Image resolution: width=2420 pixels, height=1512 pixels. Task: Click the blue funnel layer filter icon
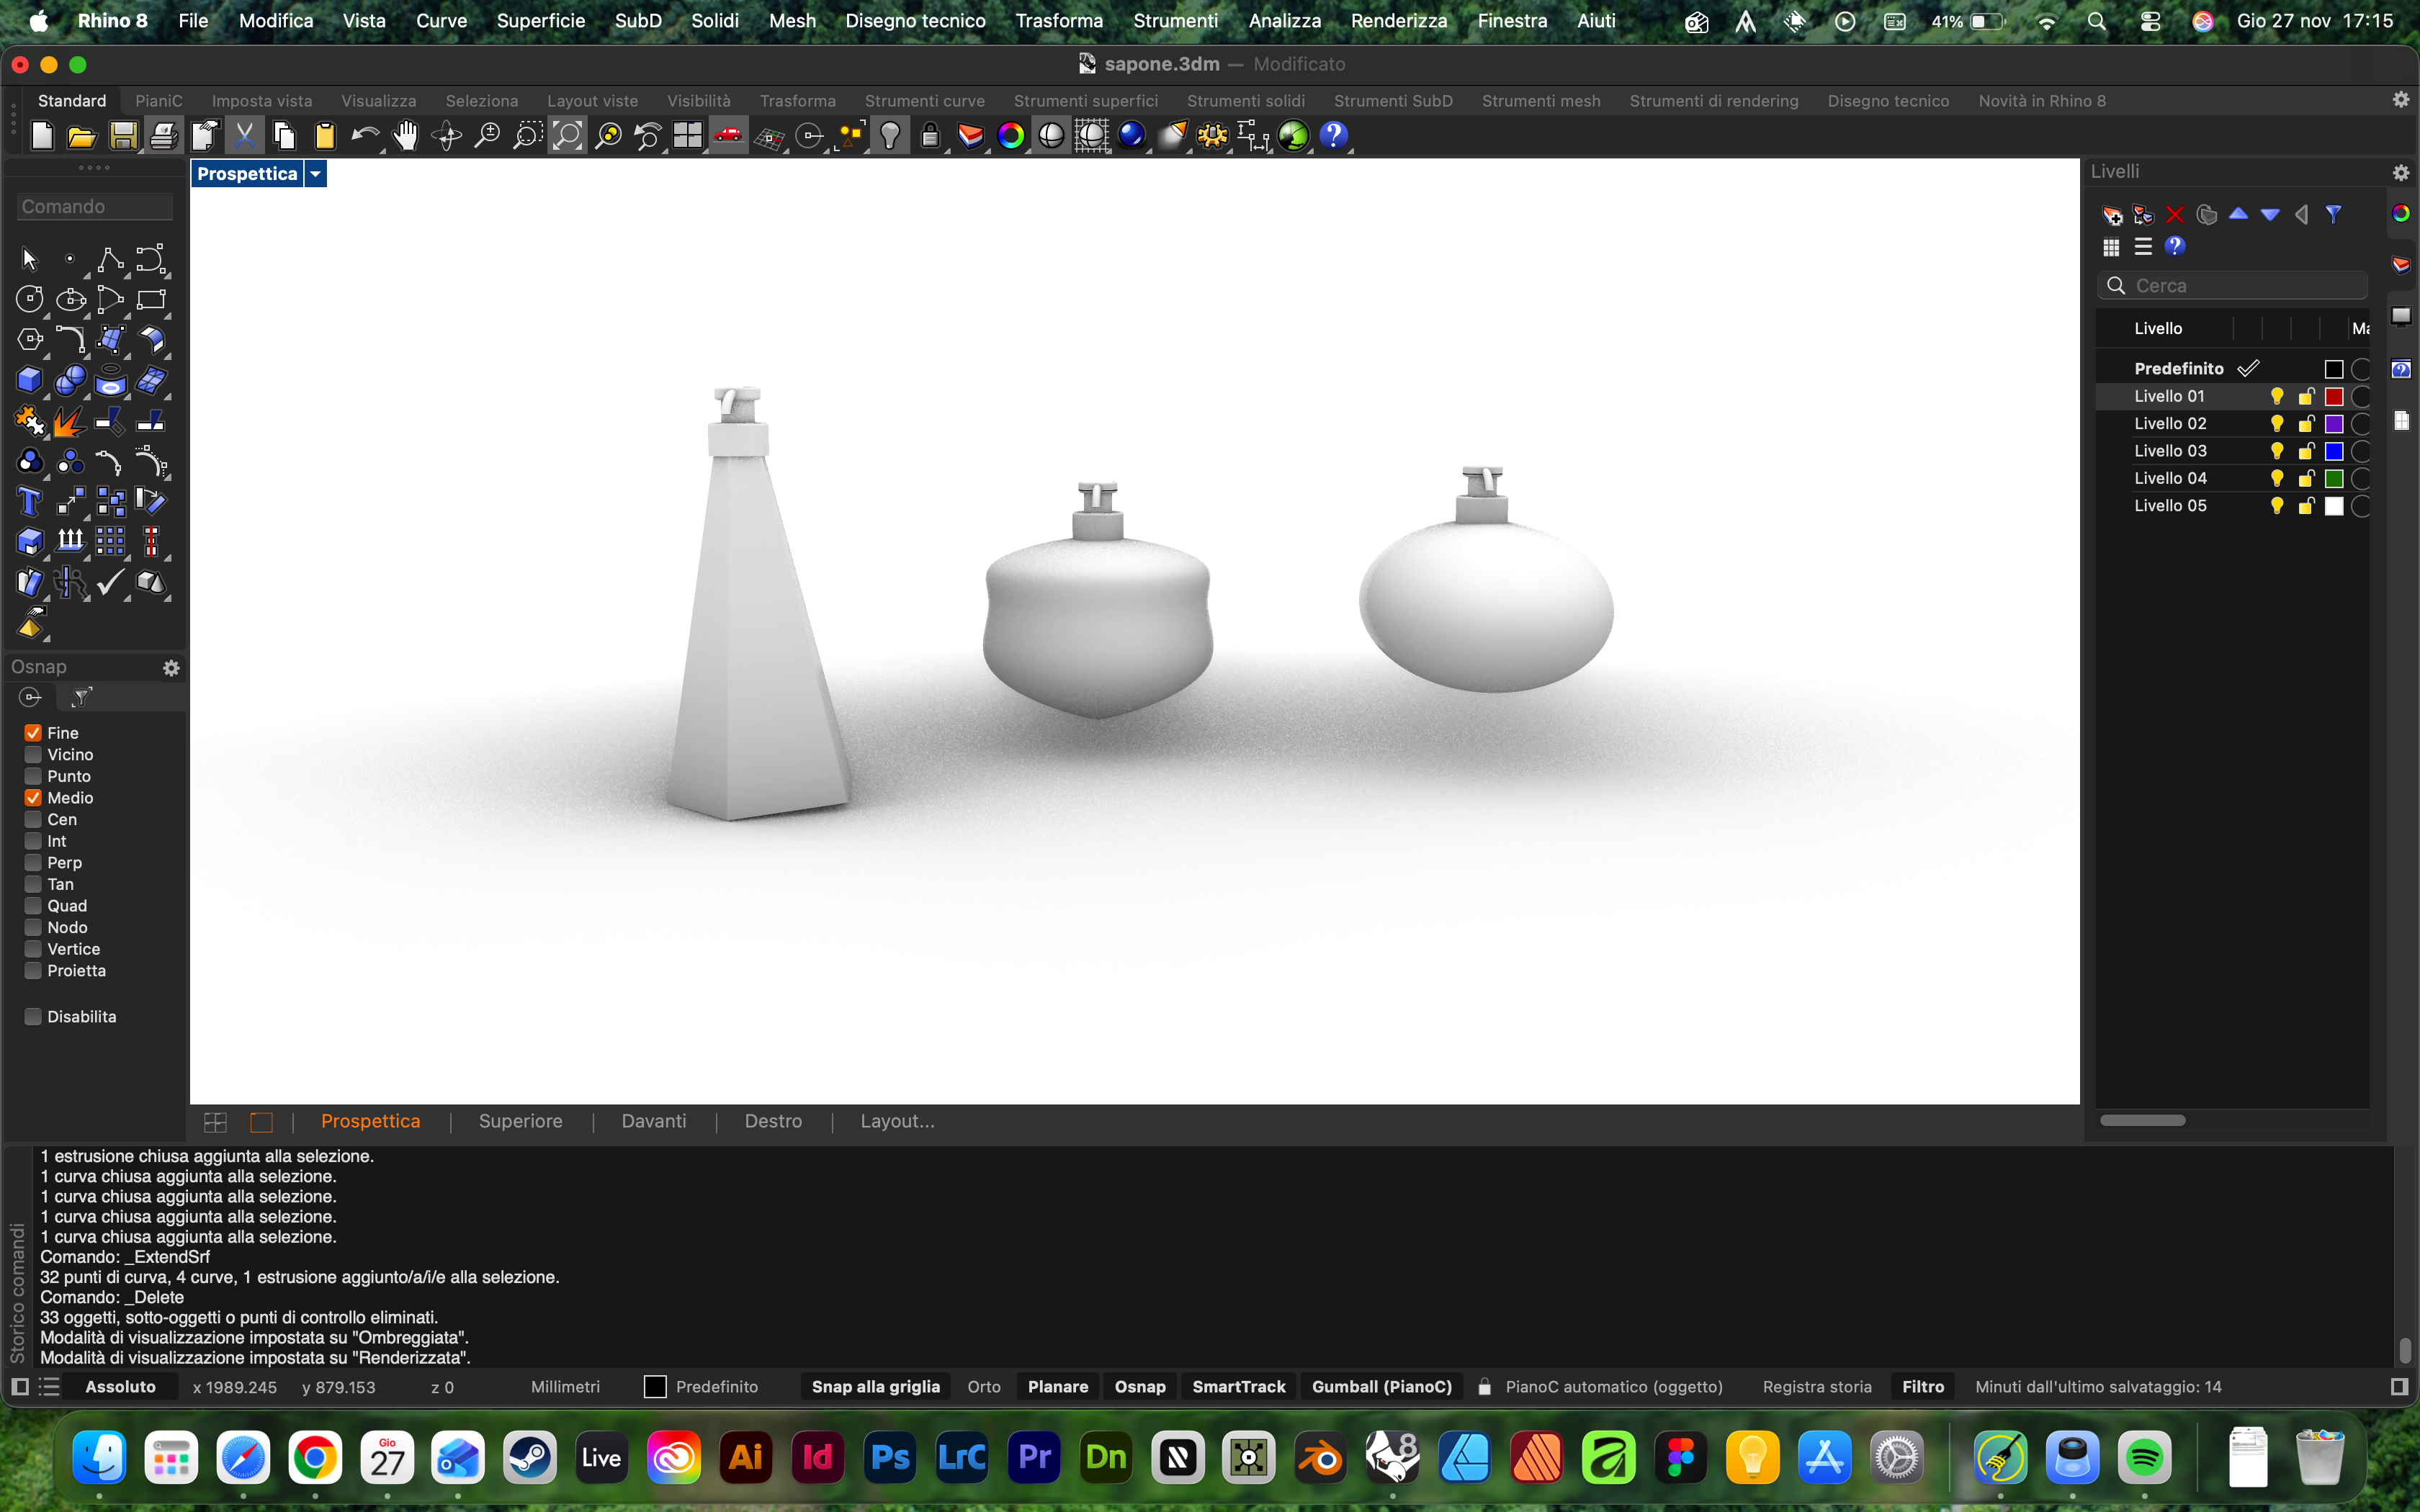tap(2333, 215)
